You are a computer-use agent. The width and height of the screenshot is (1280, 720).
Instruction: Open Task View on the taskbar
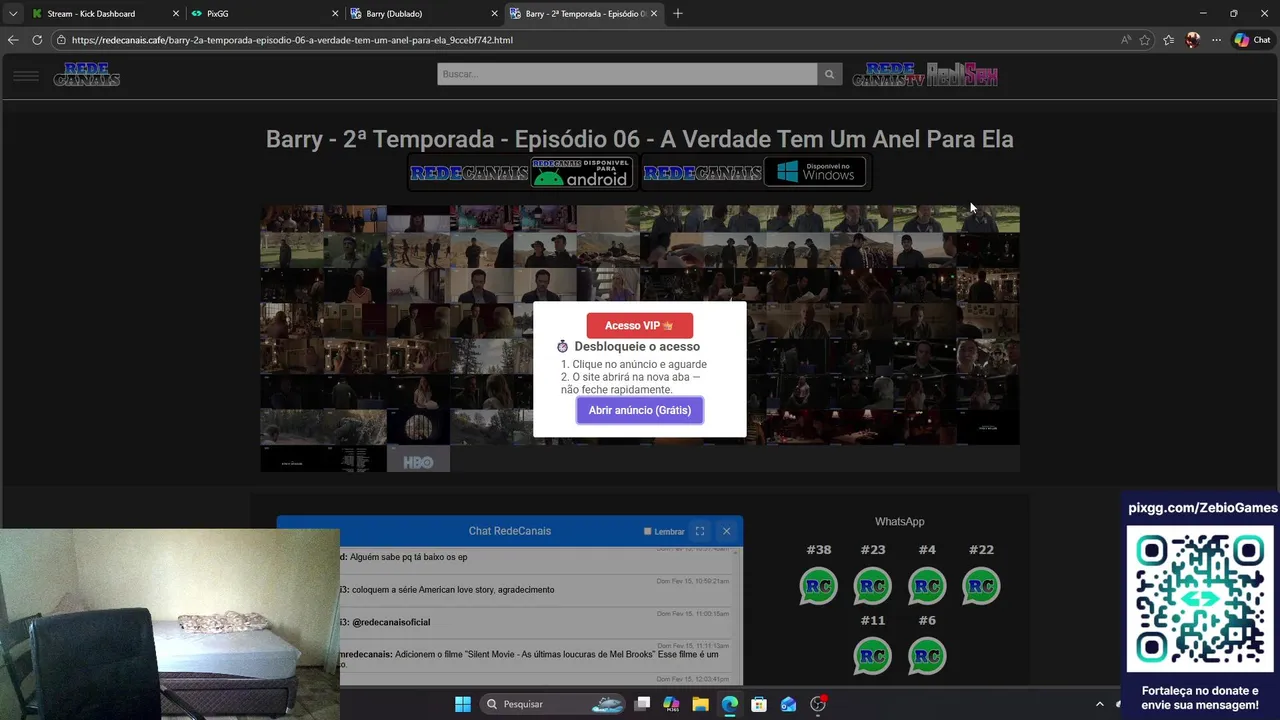[643, 704]
